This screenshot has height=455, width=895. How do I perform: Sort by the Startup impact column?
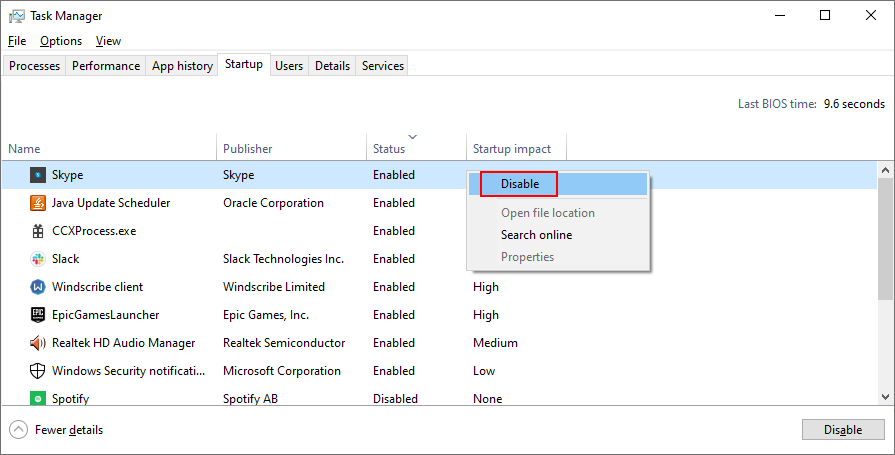click(x=511, y=149)
